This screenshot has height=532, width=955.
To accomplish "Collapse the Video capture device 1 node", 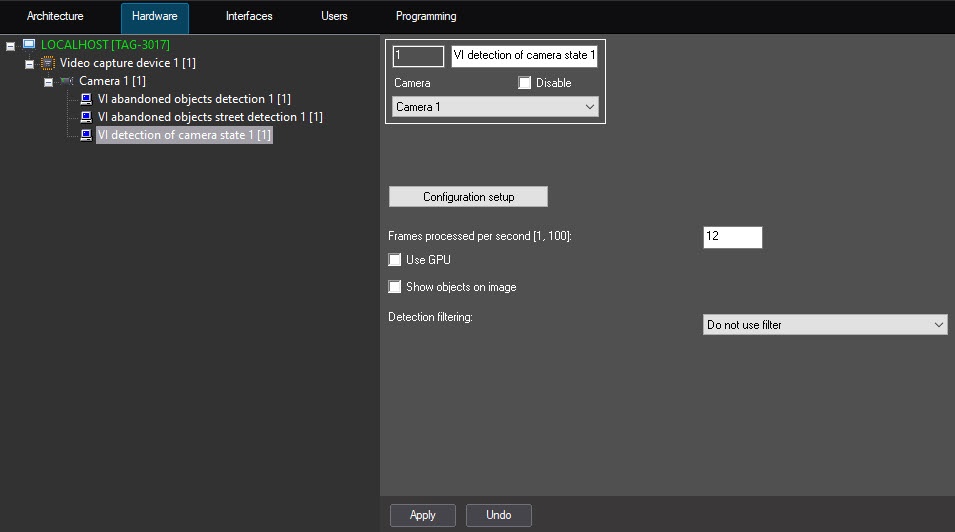I will (29, 64).
